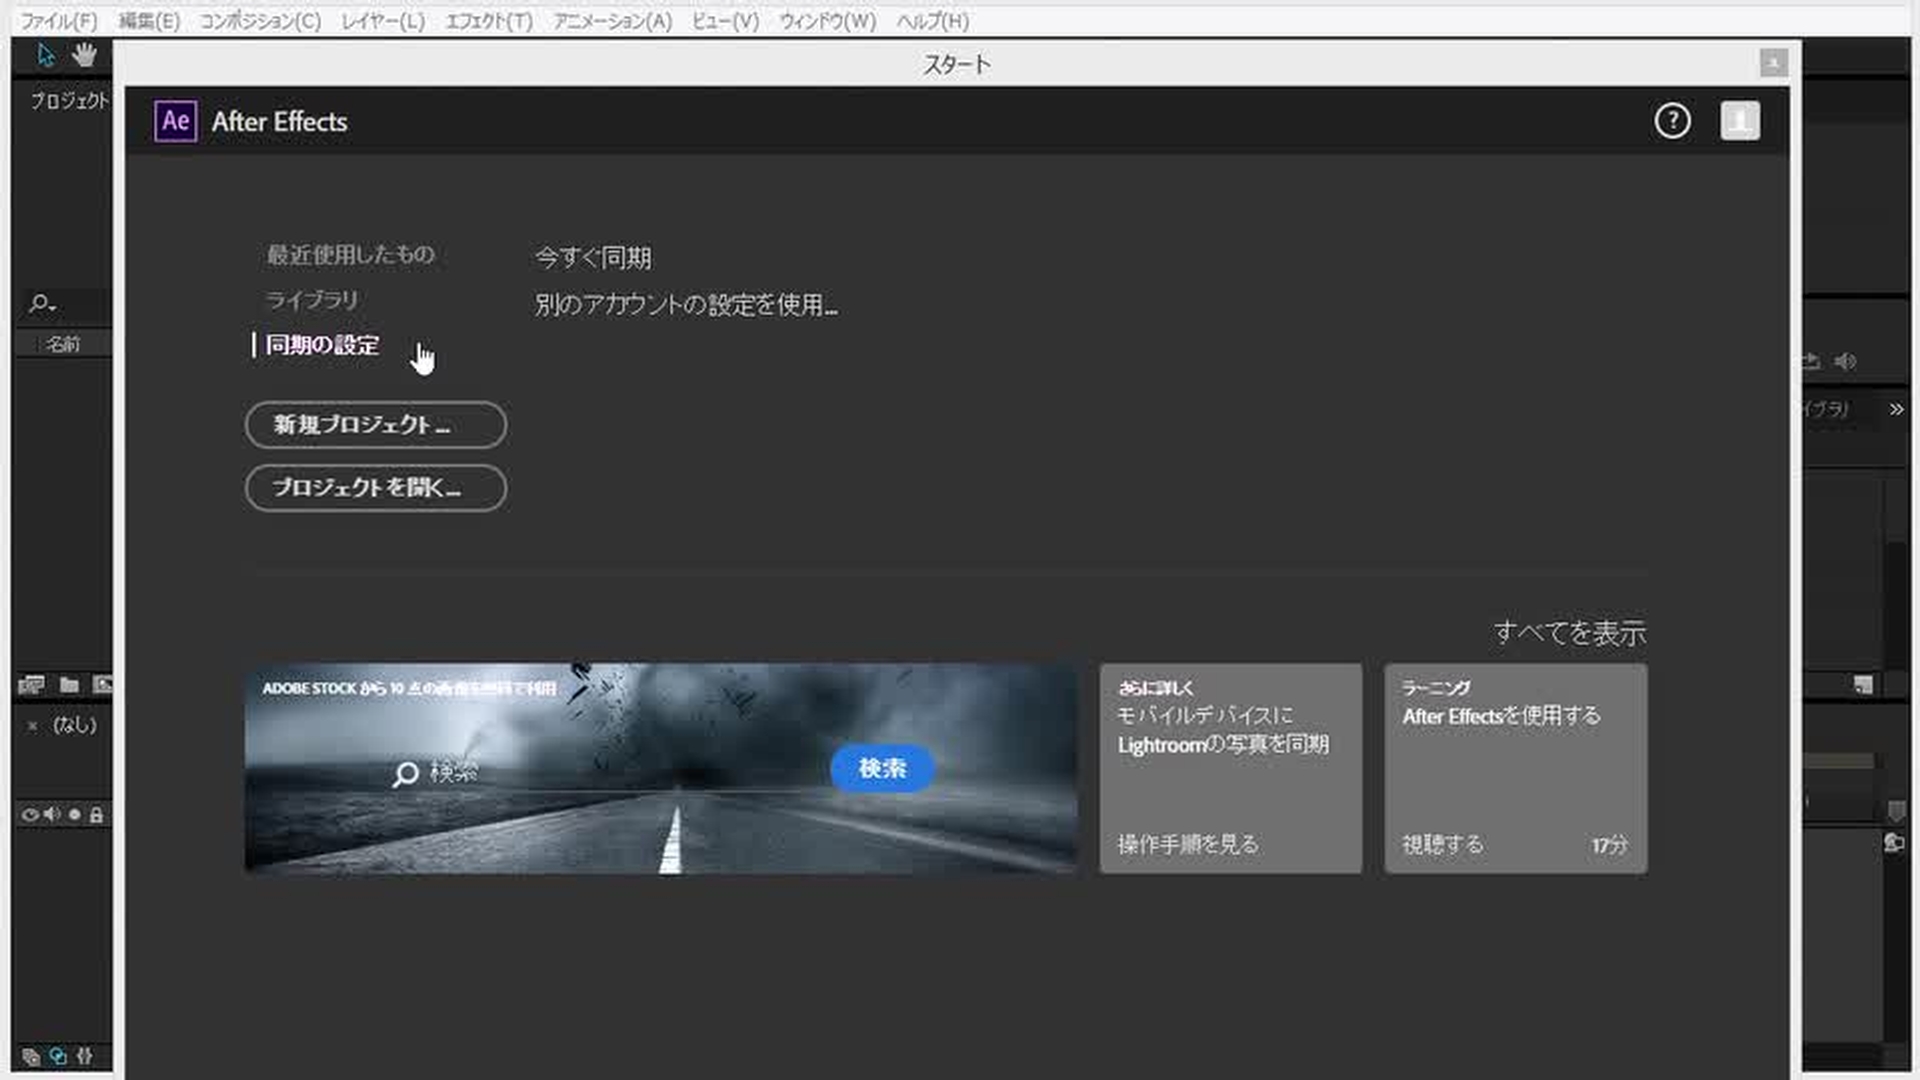This screenshot has height=1080, width=1920.
Task: Select the (なし) timeline tab
Action: [x=75, y=725]
